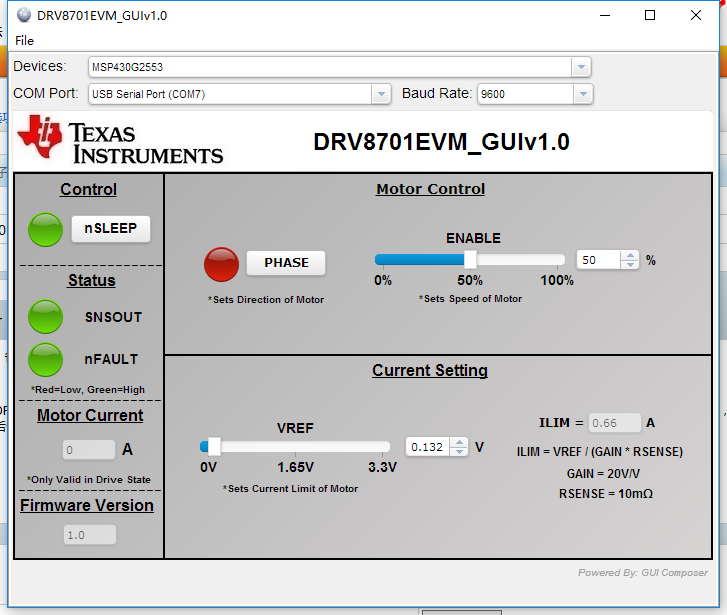Click the DRV8701EVM_GUI app icon in title bar
Image resolution: width=727 pixels, height=615 pixels.
pyautogui.click(x=24, y=15)
